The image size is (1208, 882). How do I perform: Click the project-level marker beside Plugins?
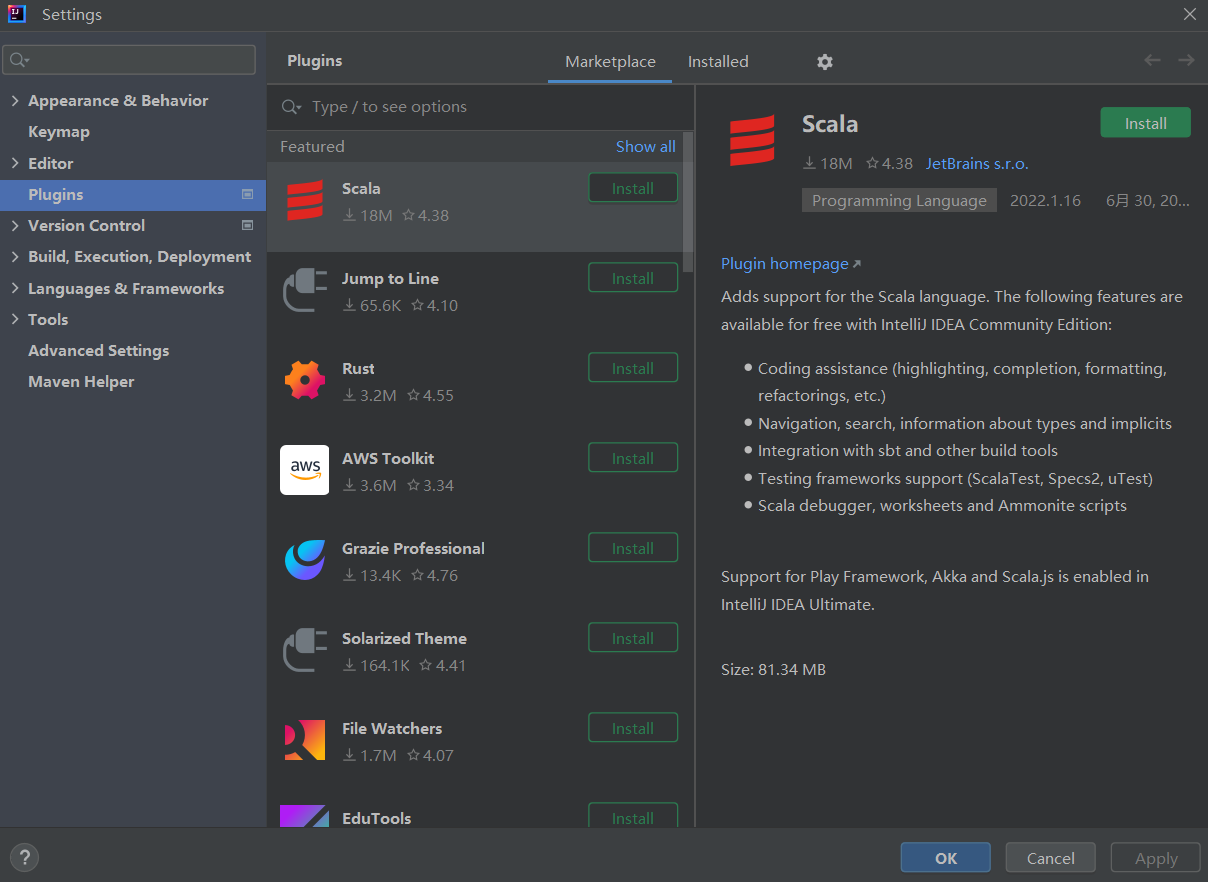coord(248,195)
